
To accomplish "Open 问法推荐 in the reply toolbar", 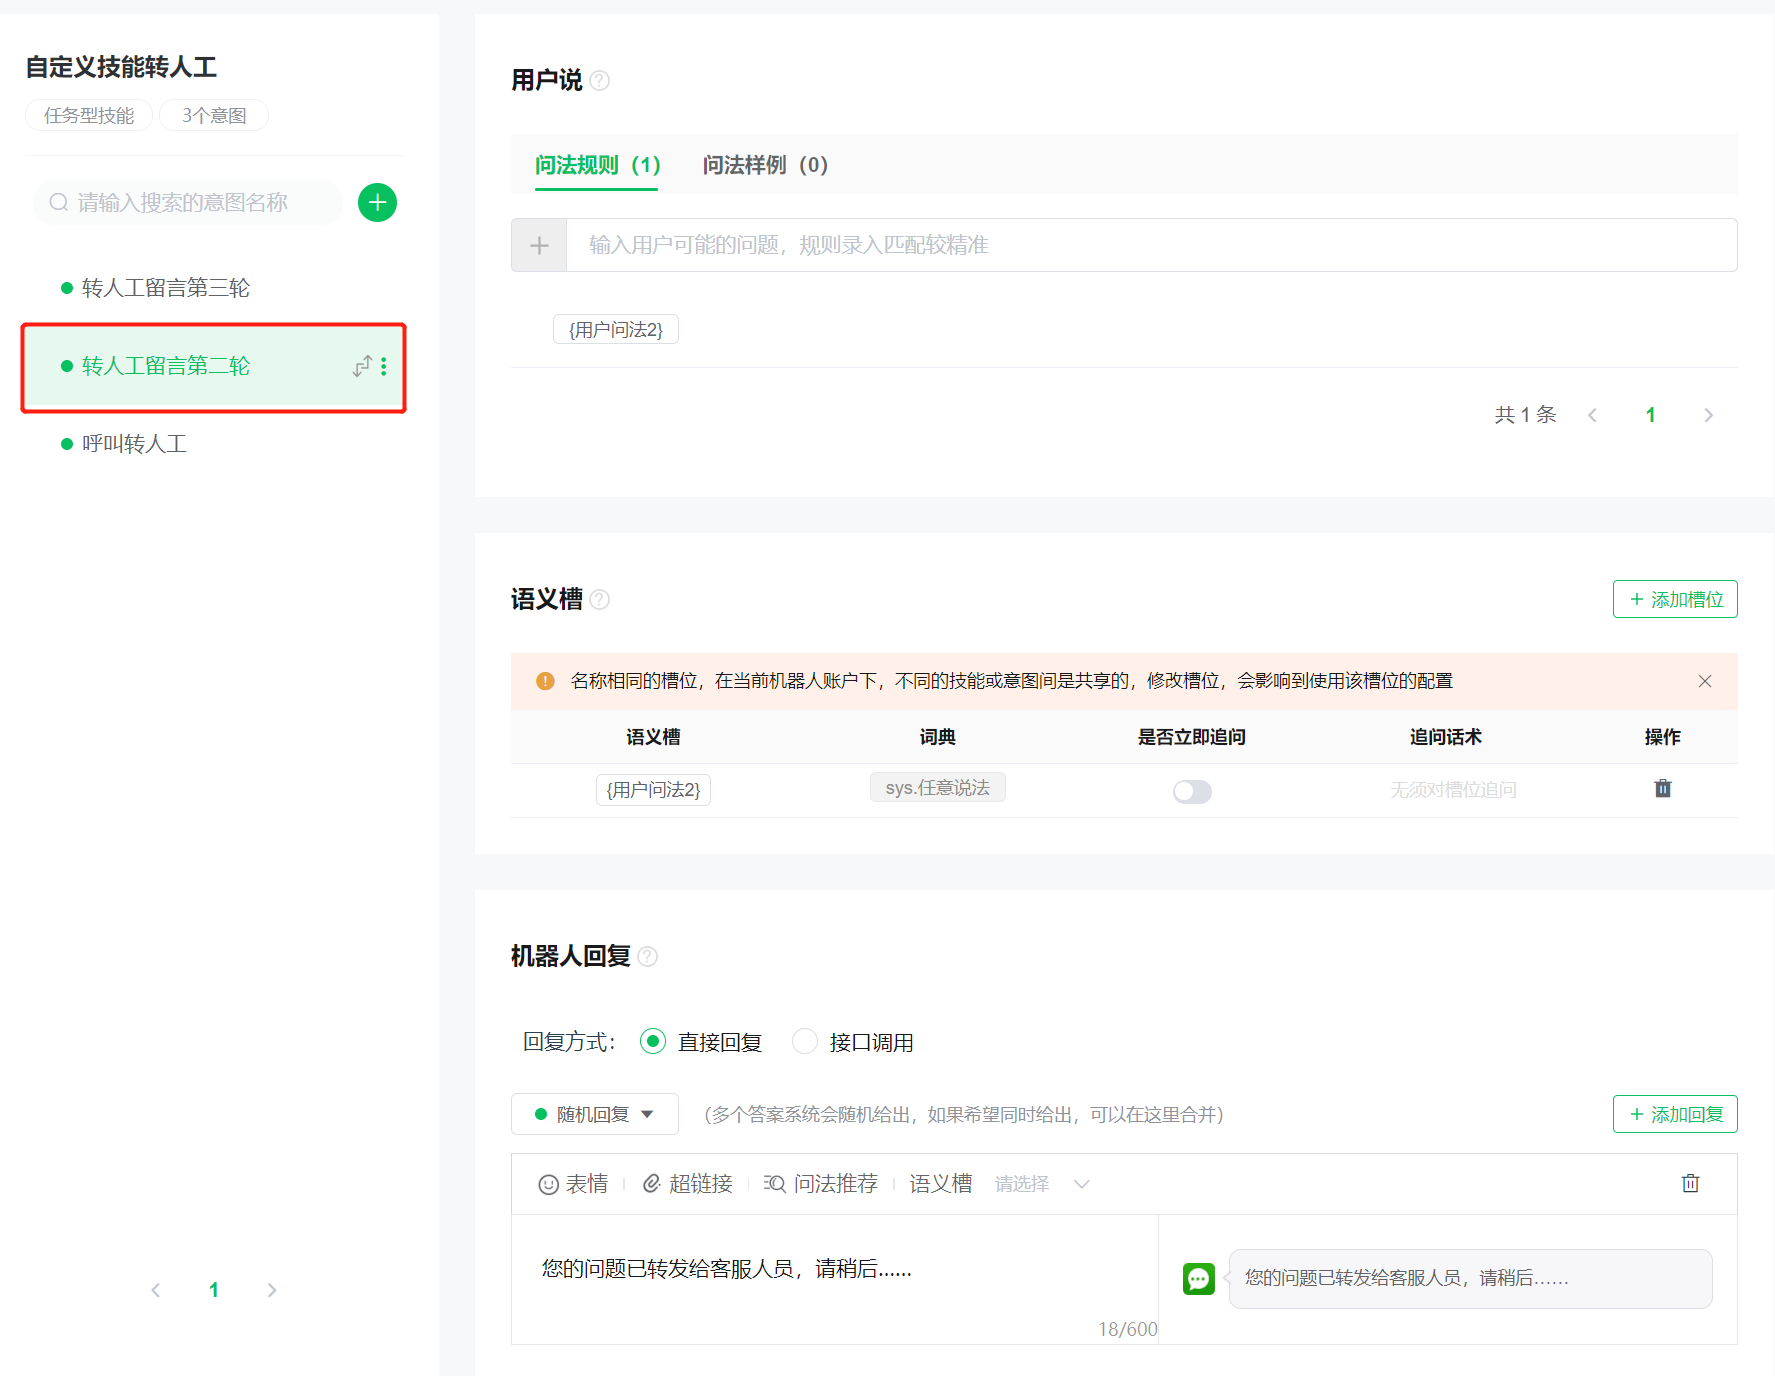I will (x=821, y=1184).
